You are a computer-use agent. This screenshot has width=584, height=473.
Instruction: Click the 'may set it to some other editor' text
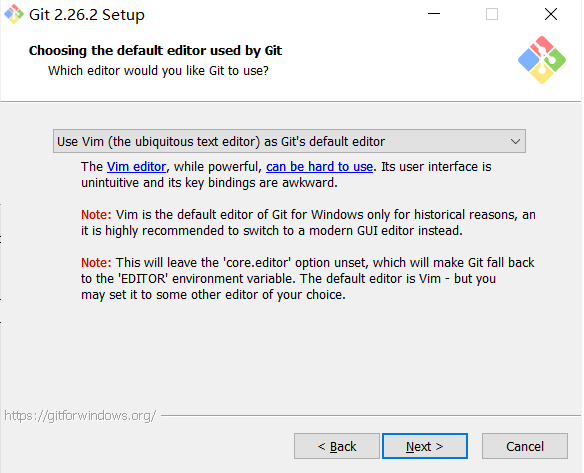point(213,295)
